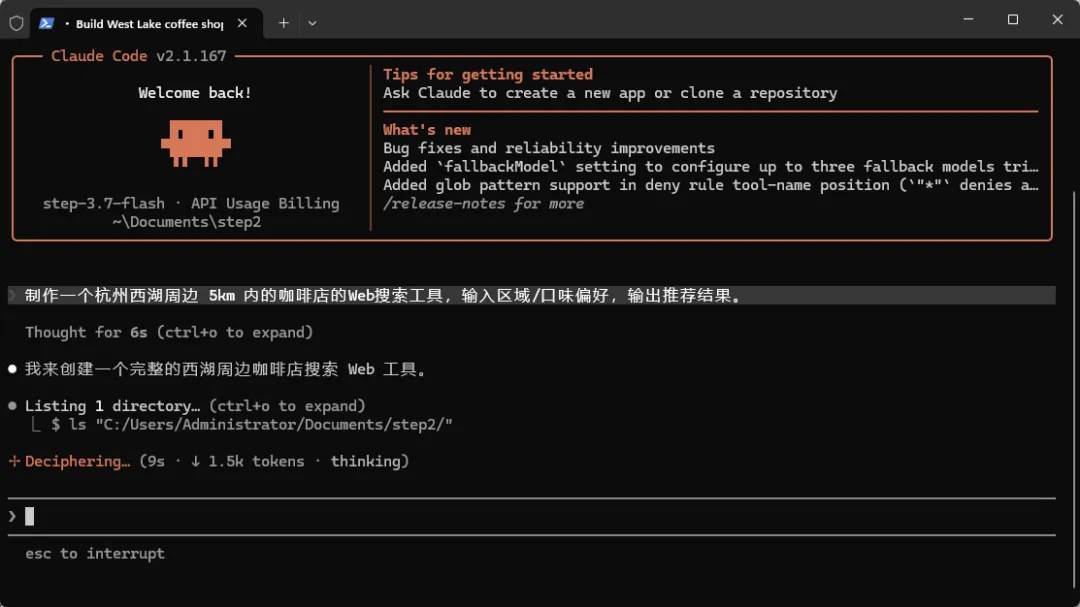The width and height of the screenshot is (1080, 607).
Task: Click the PowerShell icon on the tab
Action: pos(46,23)
